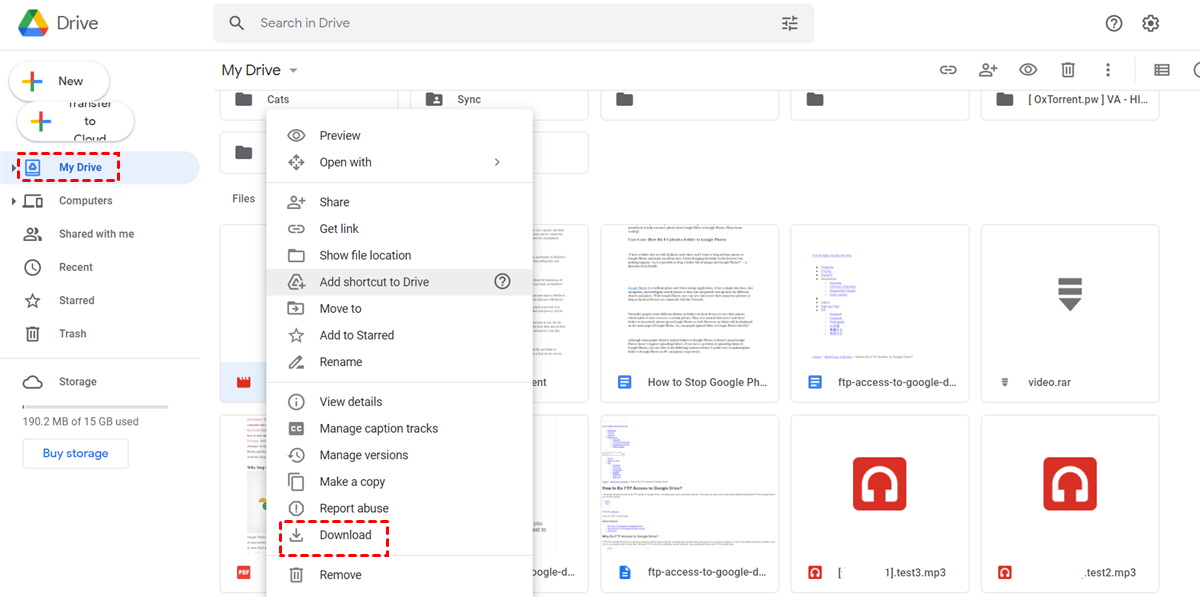Switch to list layout view
This screenshot has height=597, width=1200.
[1161, 70]
